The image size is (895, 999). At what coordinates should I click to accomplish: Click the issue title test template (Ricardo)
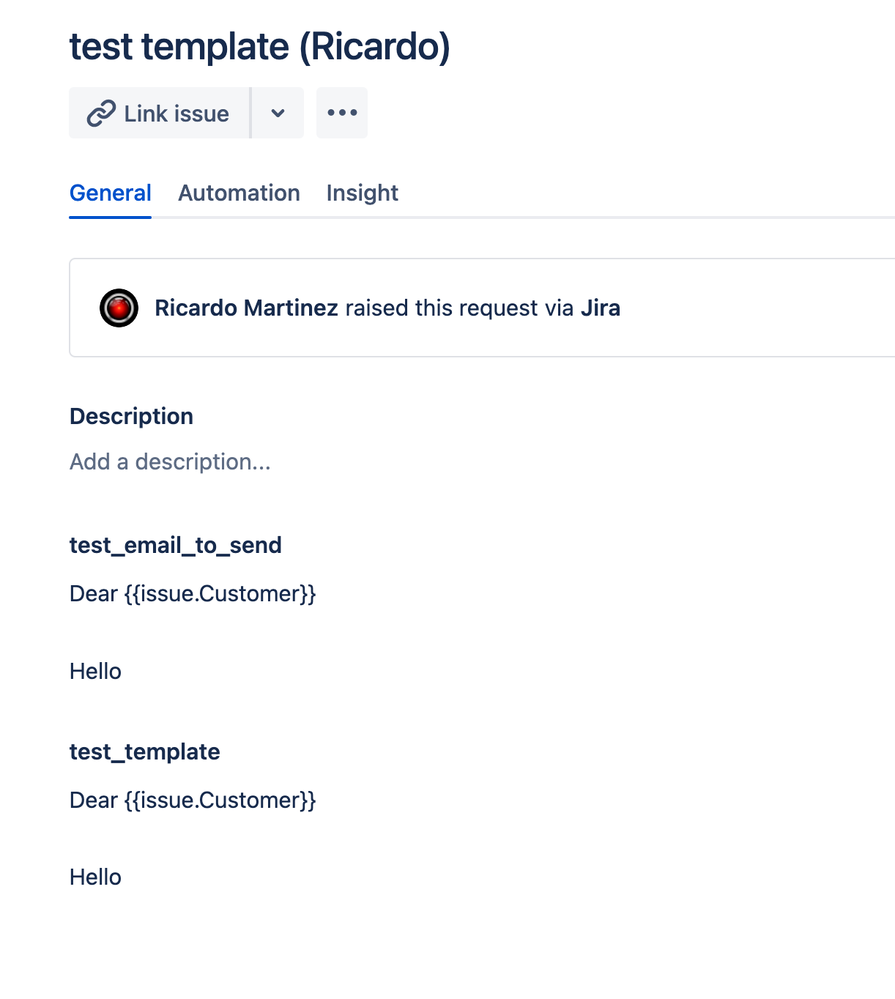click(x=260, y=47)
